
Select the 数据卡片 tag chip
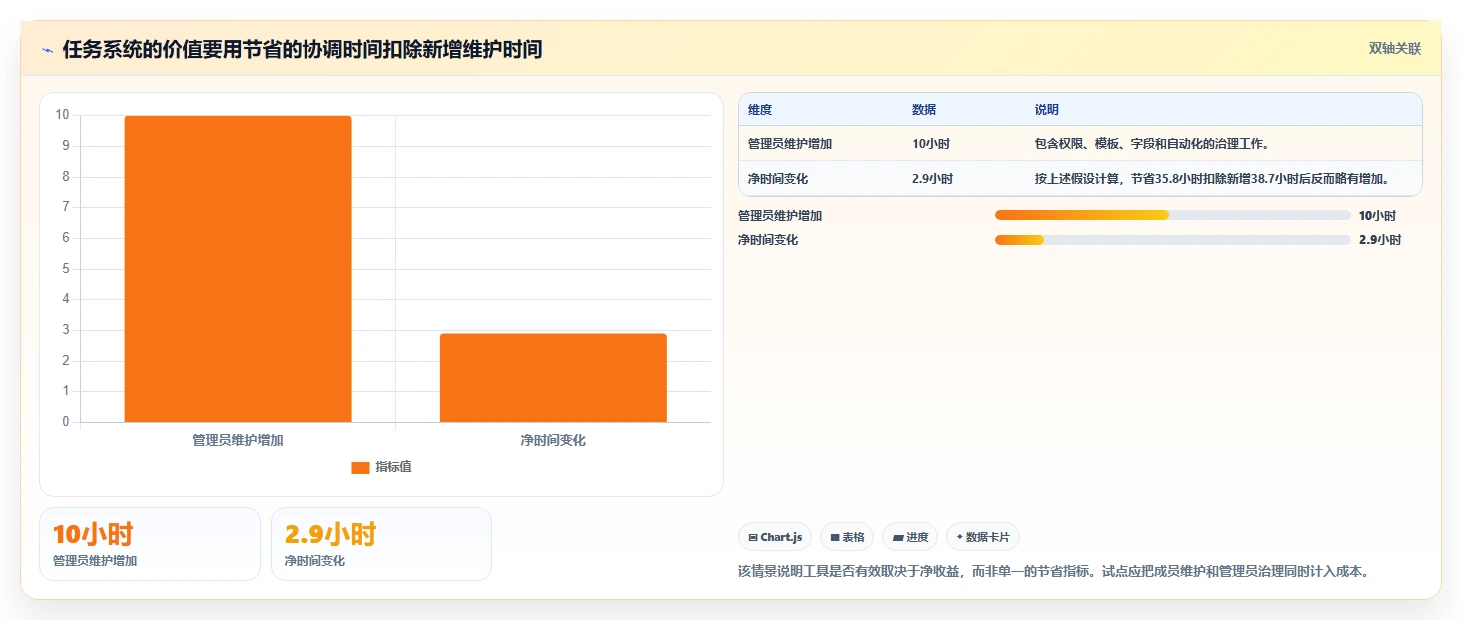coord(983,537)
